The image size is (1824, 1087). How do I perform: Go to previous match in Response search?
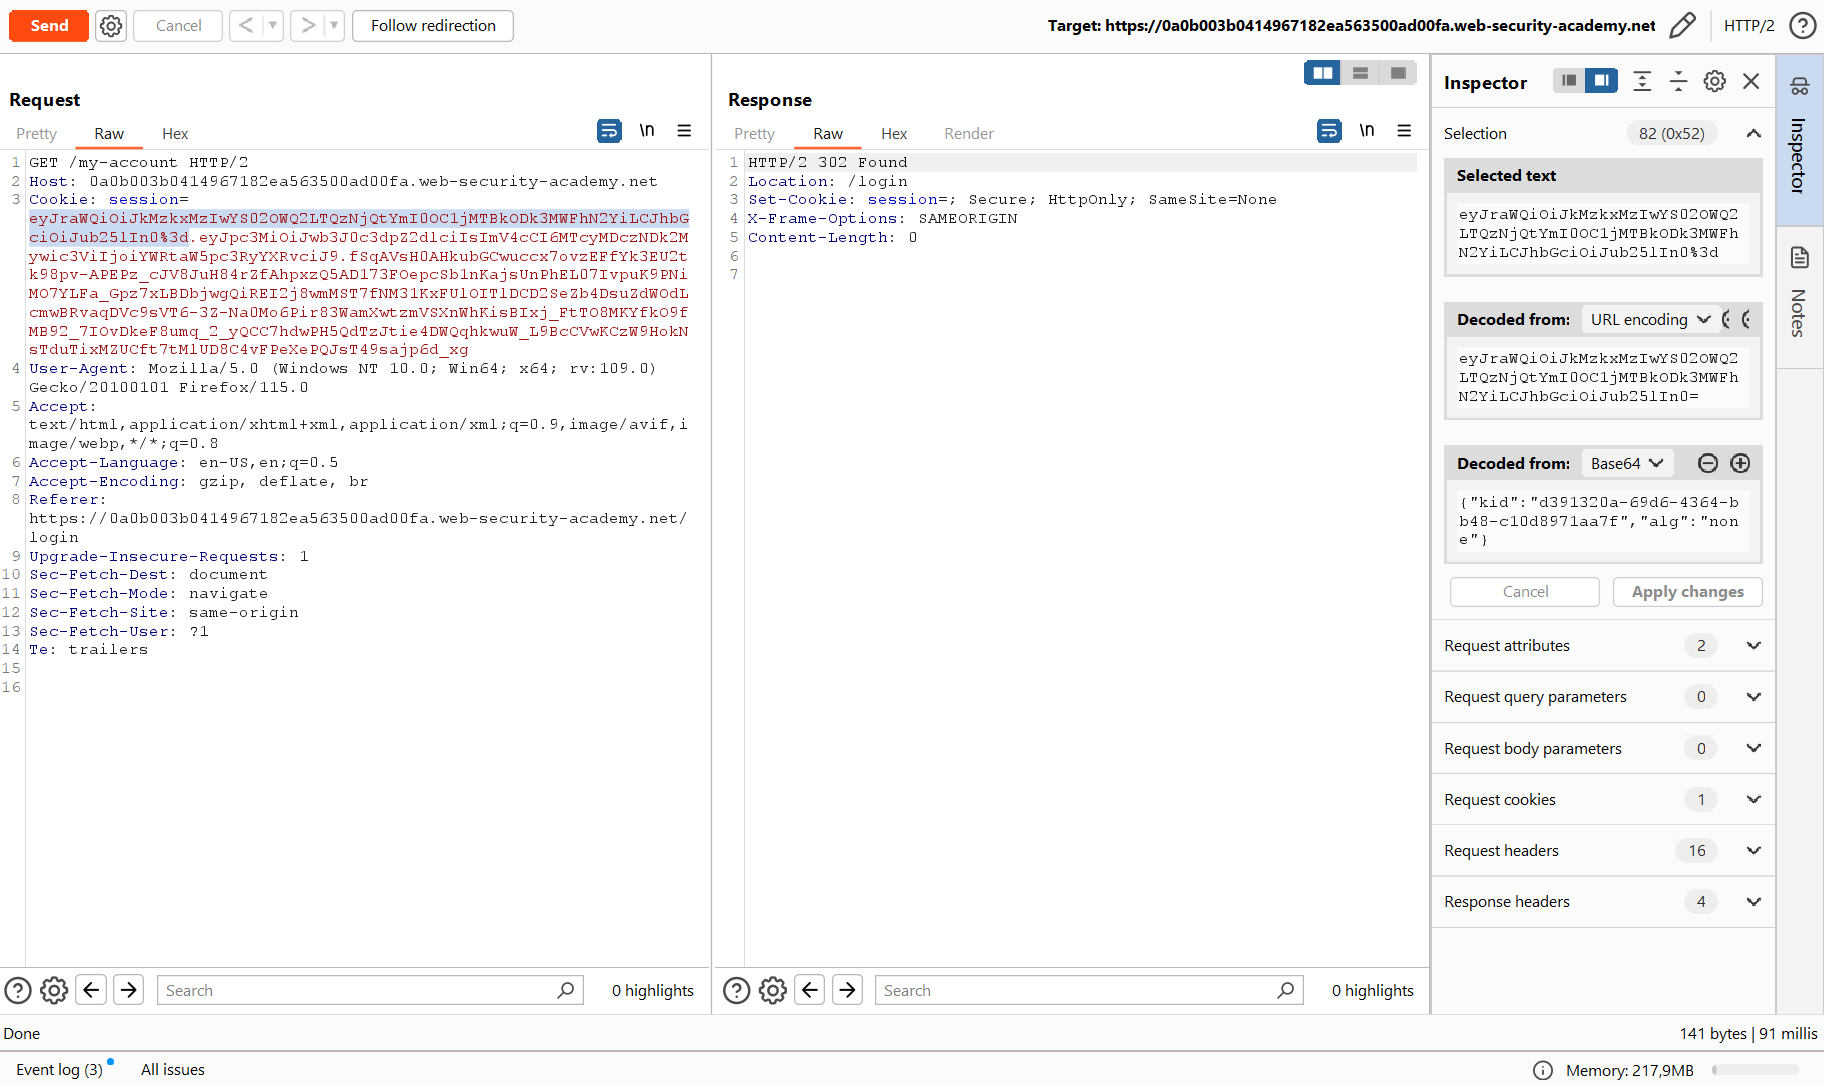click(810, 990)
